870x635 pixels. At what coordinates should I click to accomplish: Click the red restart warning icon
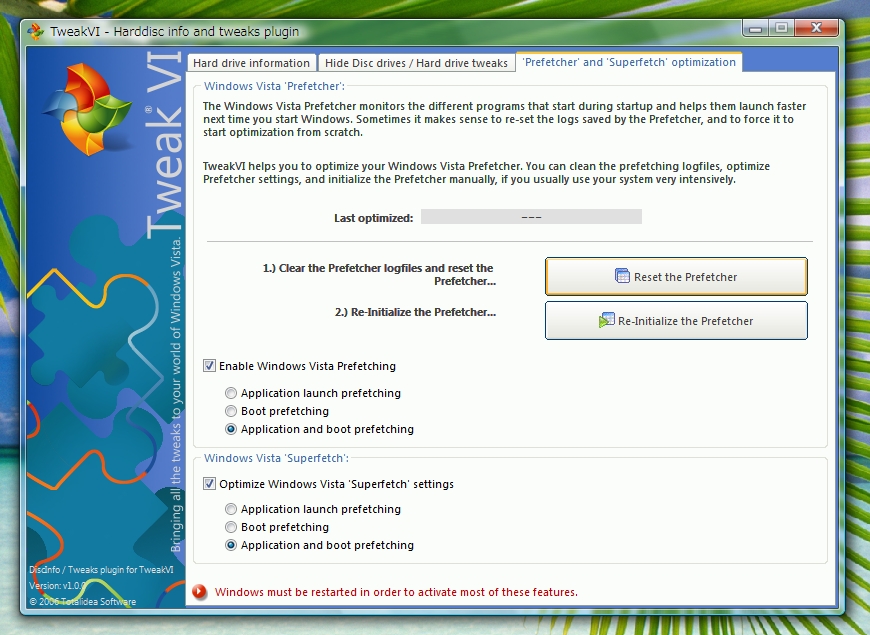point(199,592)
